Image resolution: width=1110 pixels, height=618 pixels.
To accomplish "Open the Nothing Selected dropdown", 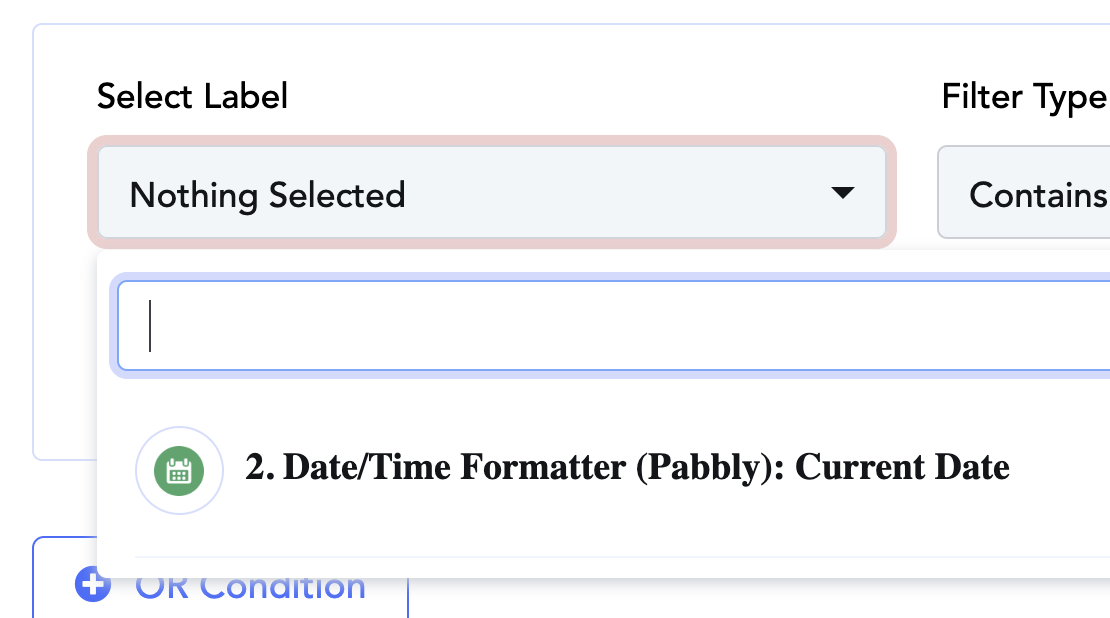I will [492, 193].
